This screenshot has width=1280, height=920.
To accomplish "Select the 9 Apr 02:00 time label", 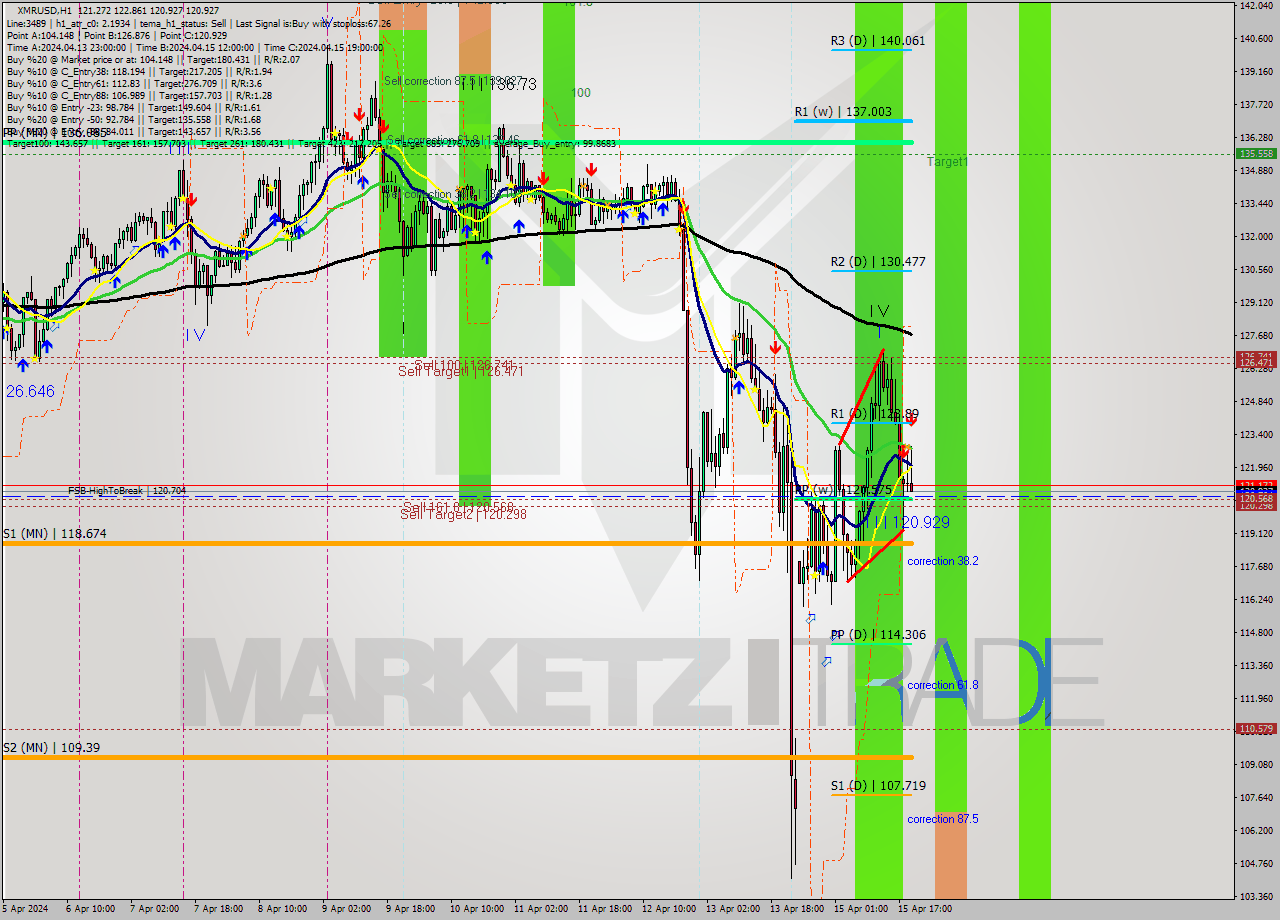I will coord(346,910).
